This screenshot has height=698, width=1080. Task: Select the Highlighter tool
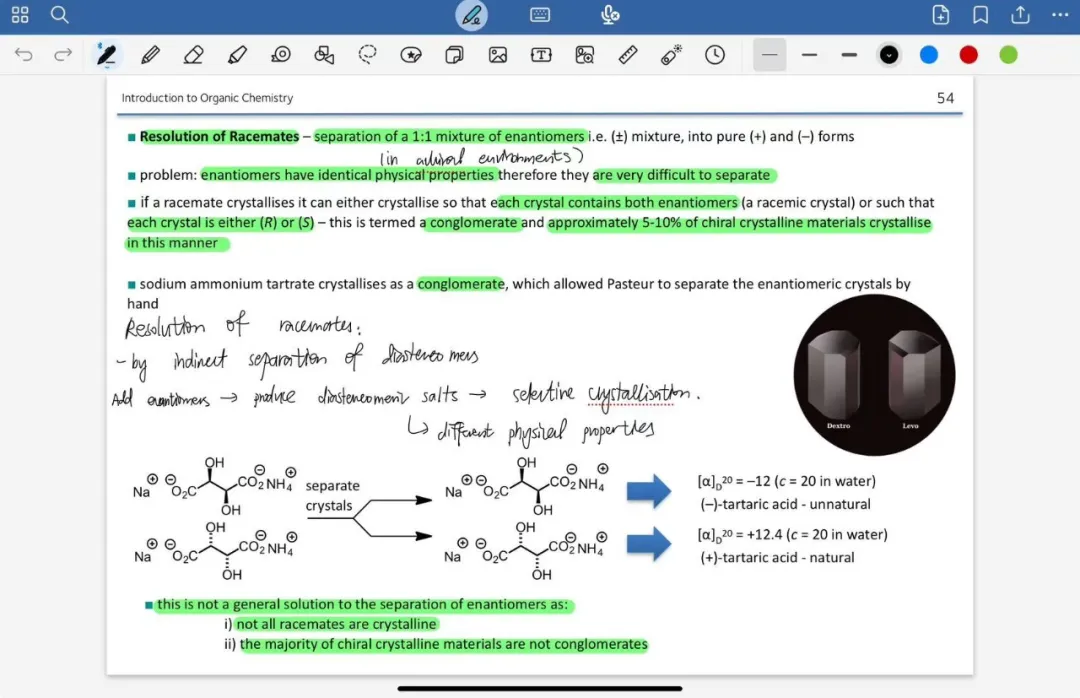237,54
